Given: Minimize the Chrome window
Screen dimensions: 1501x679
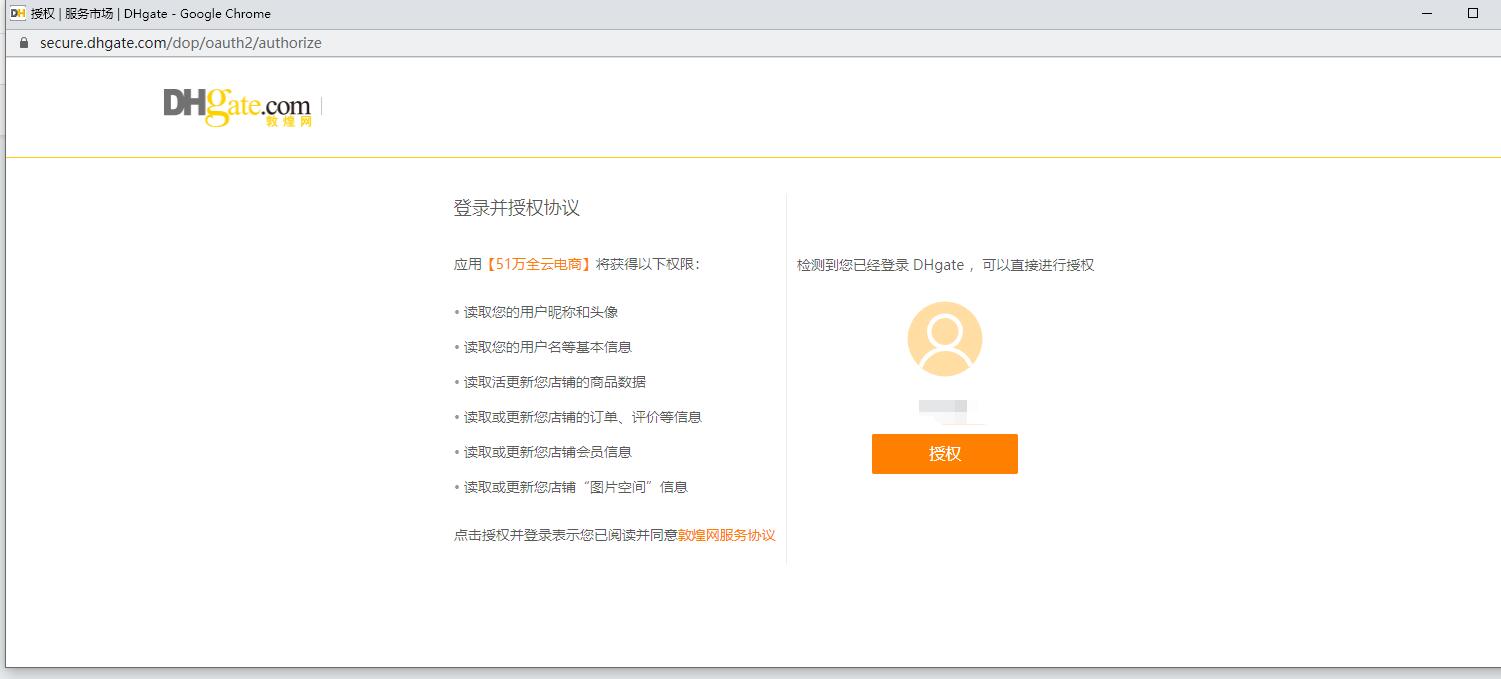Looking at the screenshot, I should click(x=1426, y=14).
